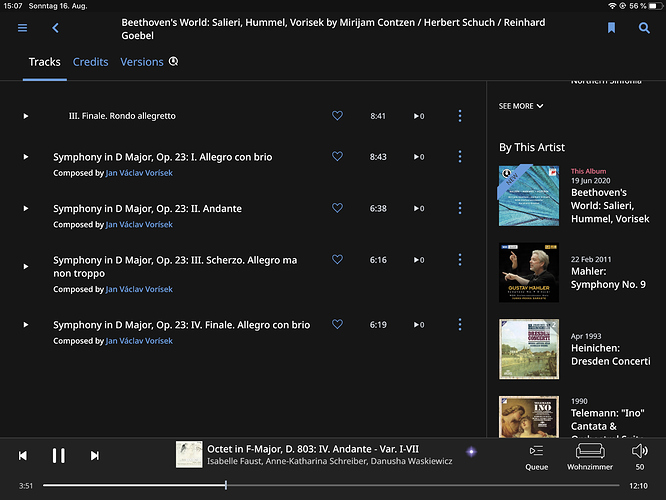Select track title Symphony Op. 23: II. Andante
Screen dimensions: 666x500
click(147, 209)
